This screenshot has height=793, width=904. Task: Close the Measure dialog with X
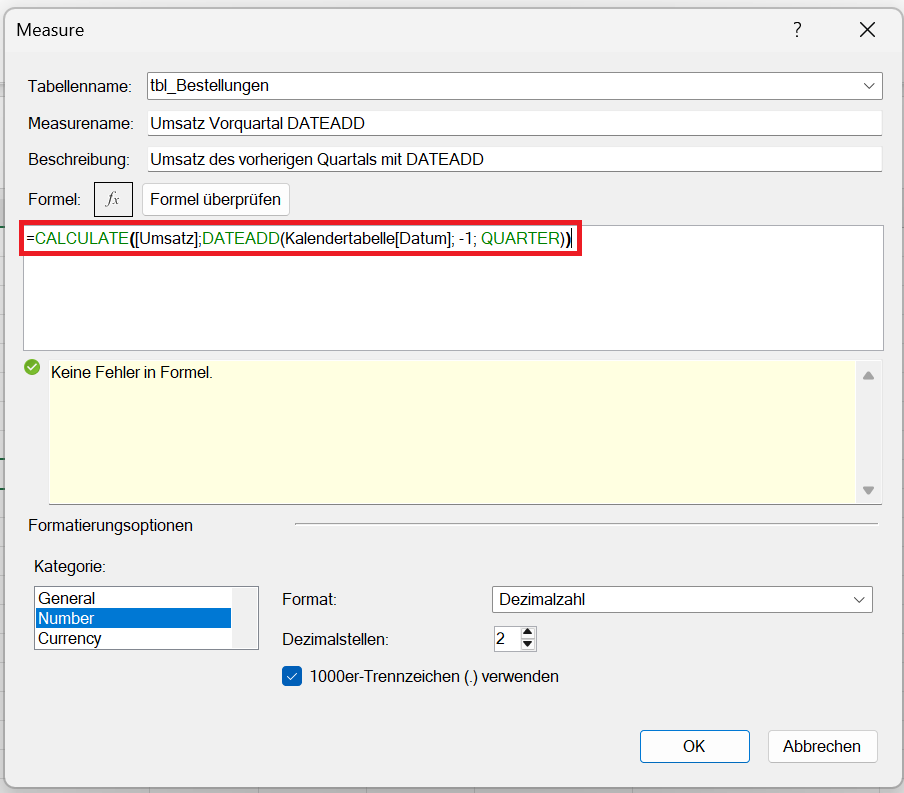[x=867, y=30]
